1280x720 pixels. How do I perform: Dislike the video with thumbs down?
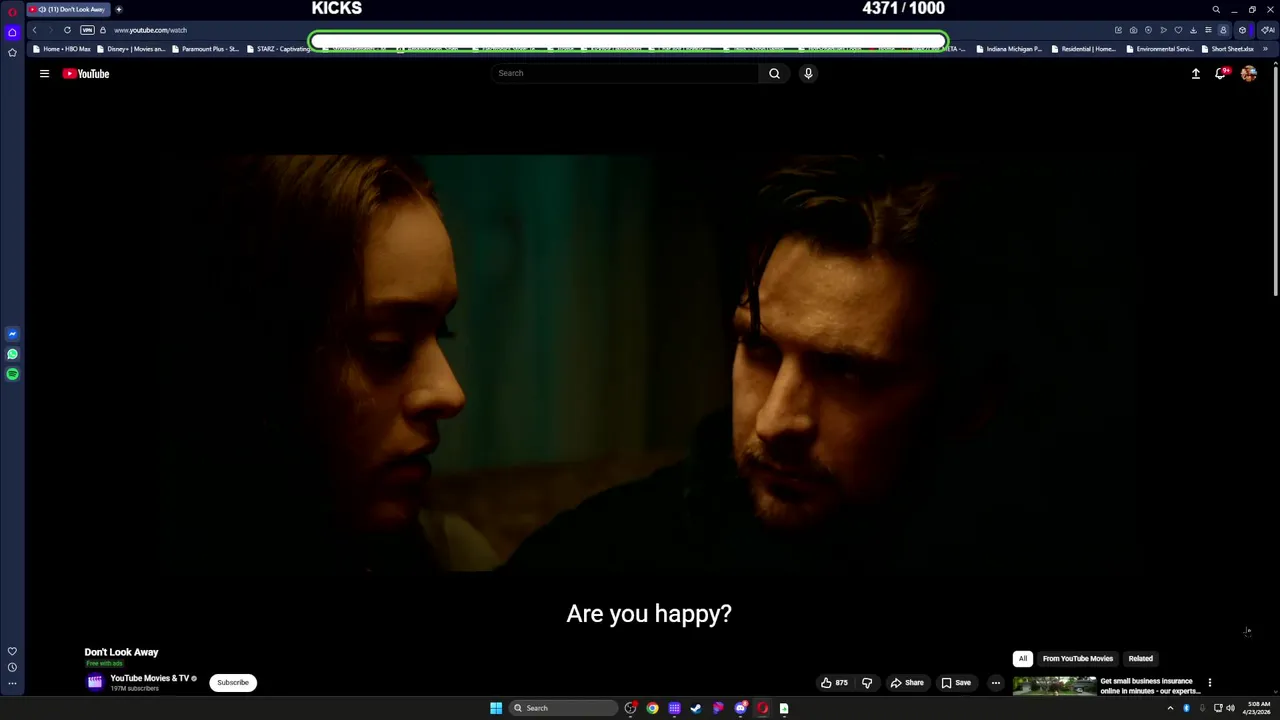[867, 683]
